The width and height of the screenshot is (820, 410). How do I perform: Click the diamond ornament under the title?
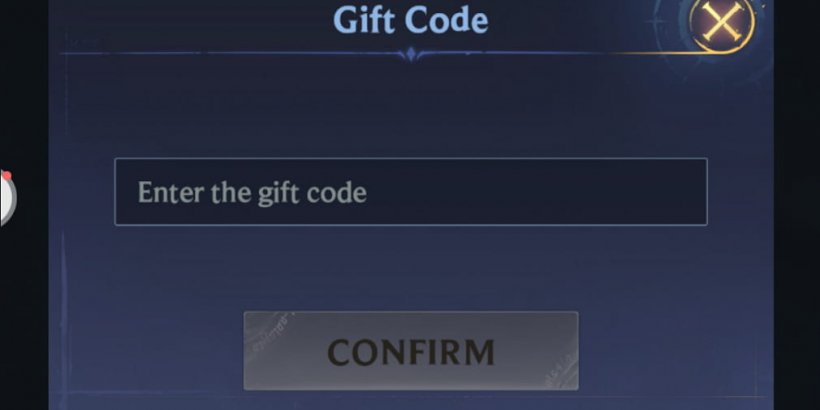pos(411,54)
